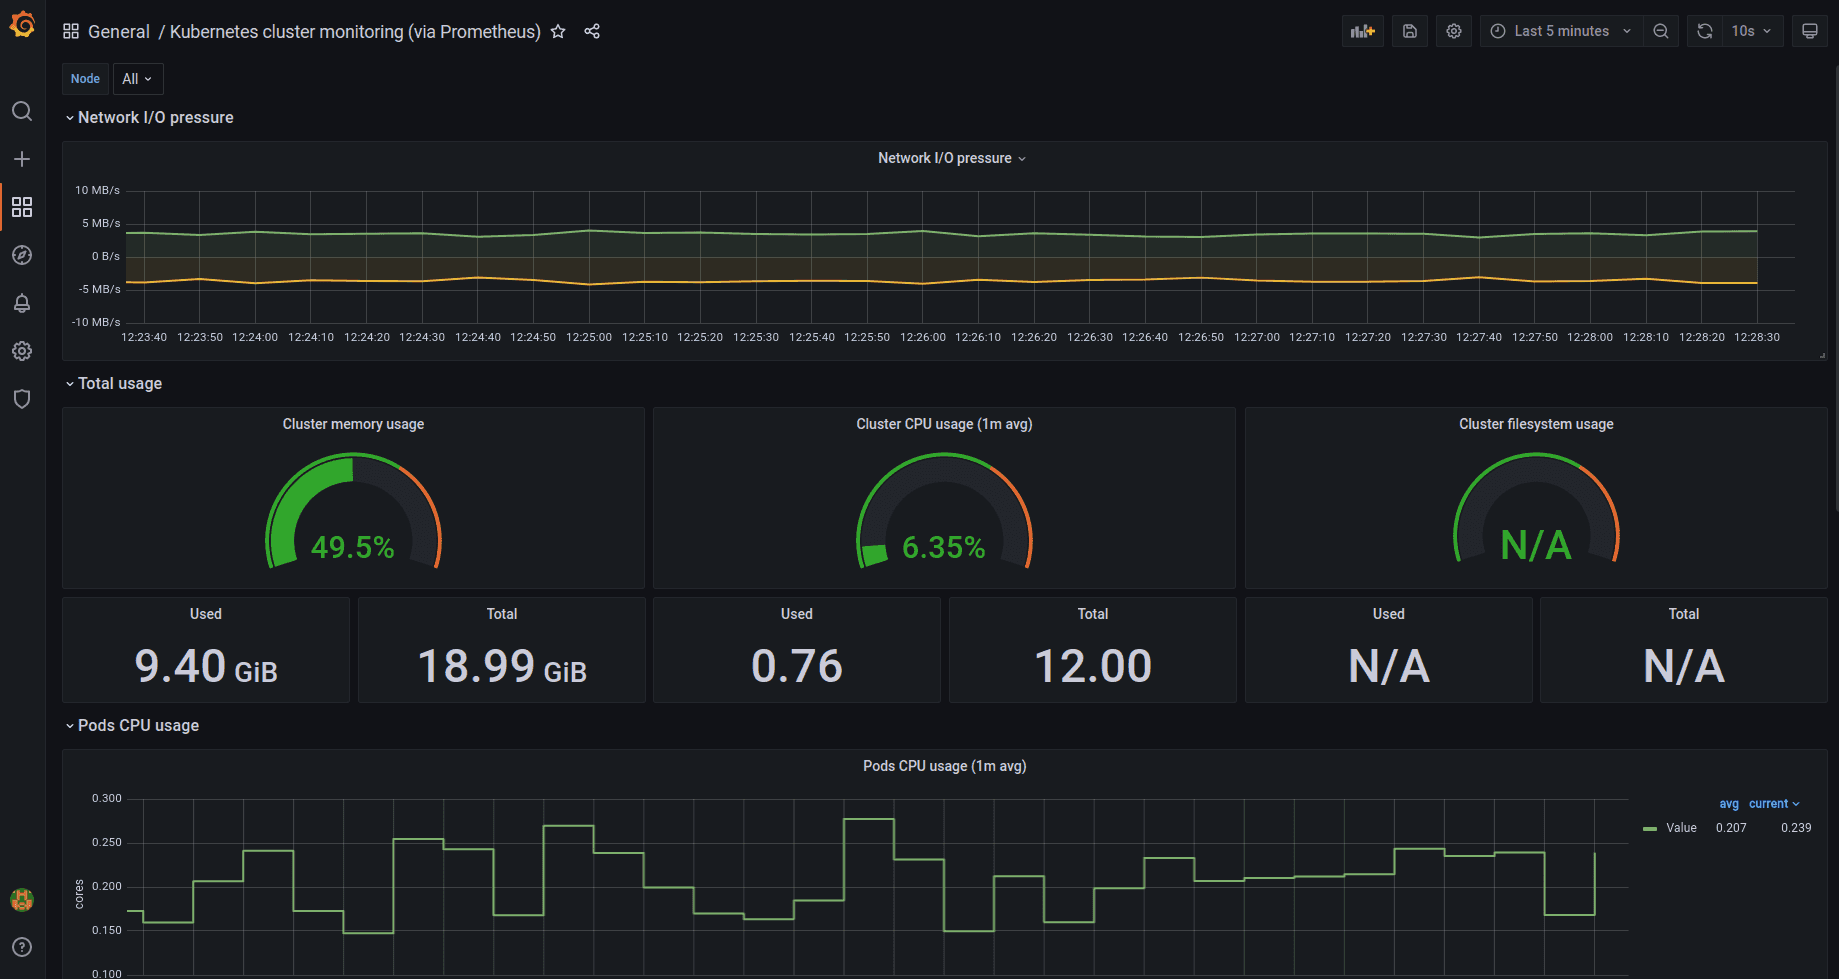The image size is (1839, 979).
Task: Open dashboard settings gear in top bar
Action: click(x=1454, y=31)
